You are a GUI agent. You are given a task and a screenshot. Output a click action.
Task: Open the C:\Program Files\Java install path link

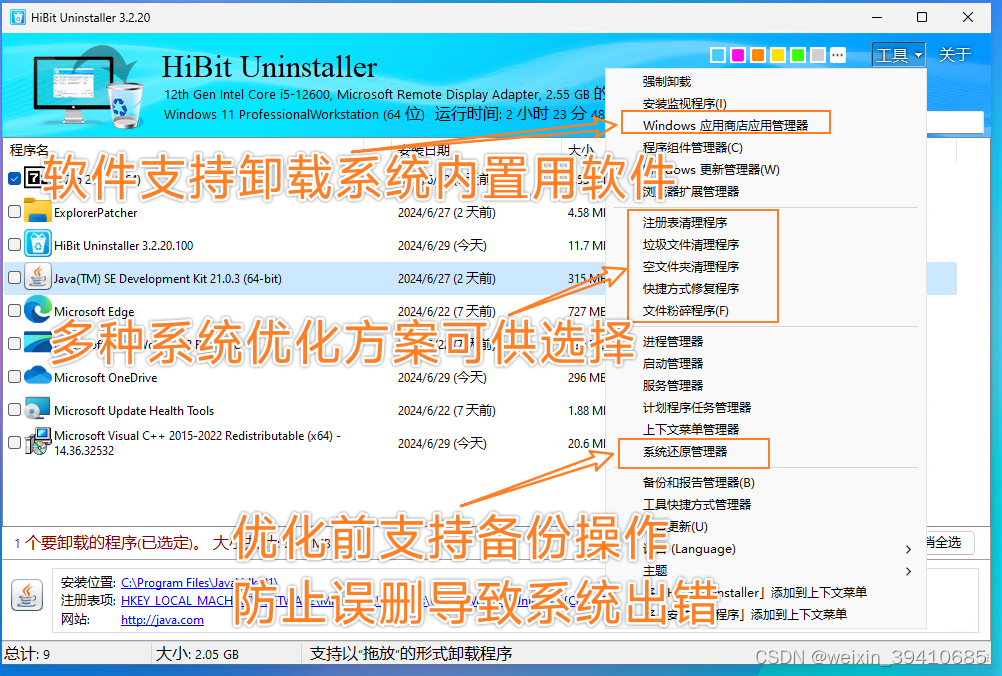click(199, 583)
